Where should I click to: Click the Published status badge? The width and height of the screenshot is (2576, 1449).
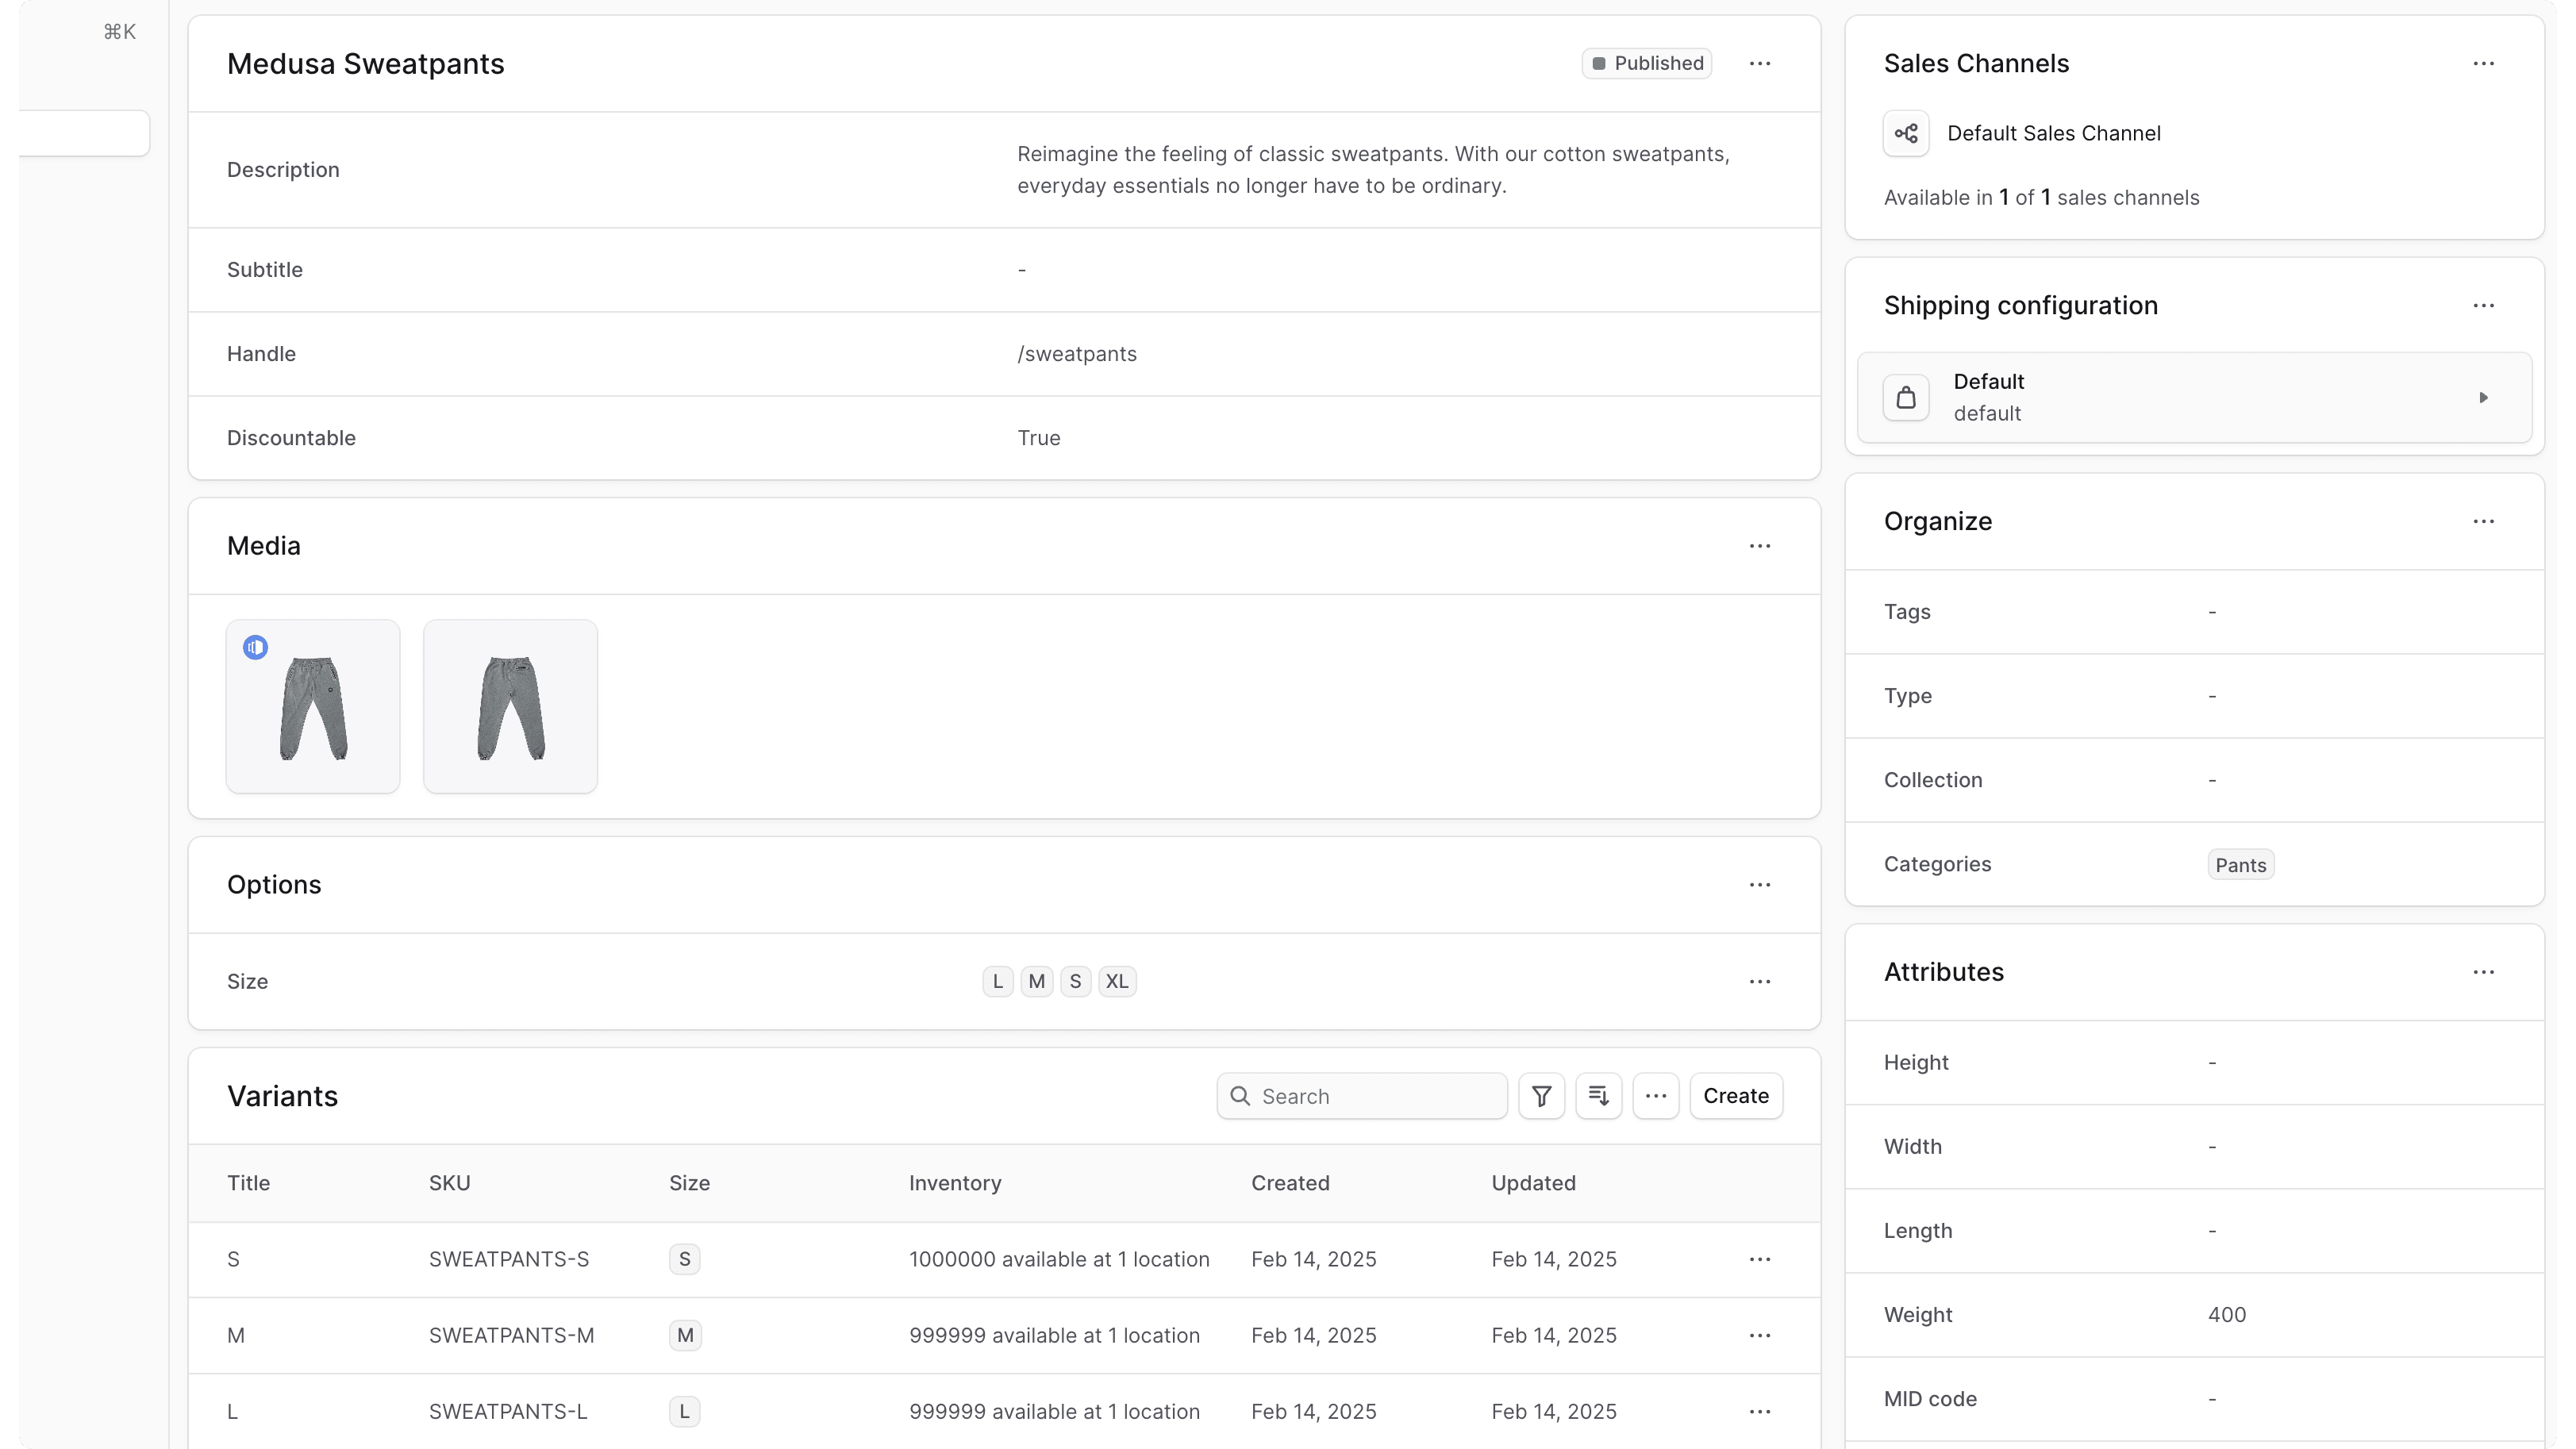pos(1646,63)
